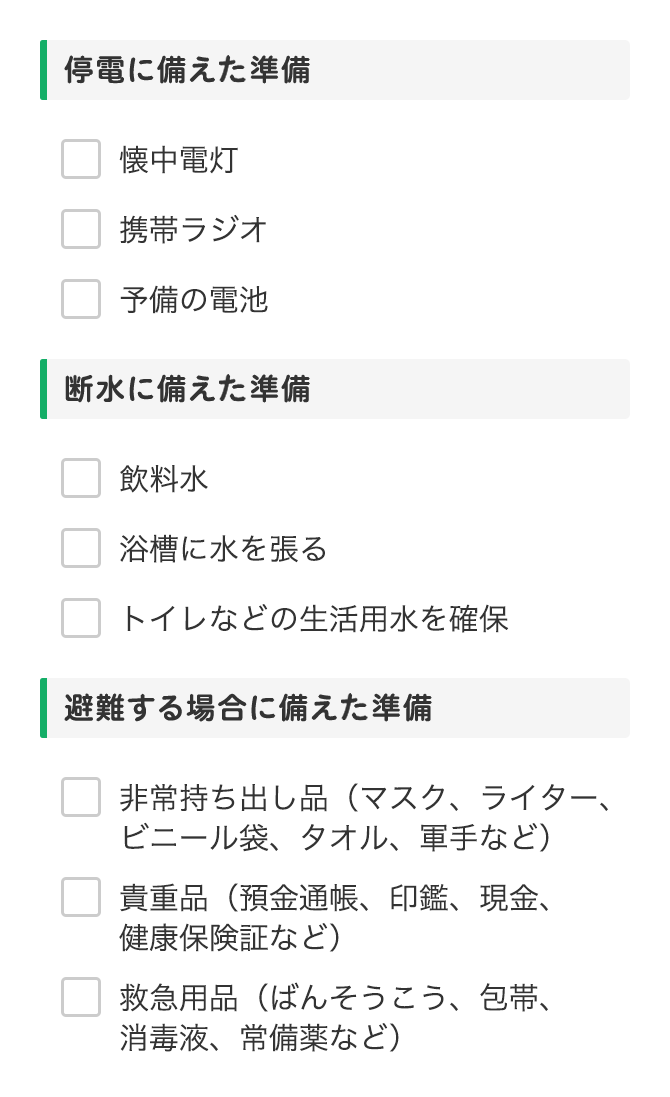670x1097 pixels.
Task: Click the トイレなどの生活用水を確保 label text
Action: pos(314,619)
